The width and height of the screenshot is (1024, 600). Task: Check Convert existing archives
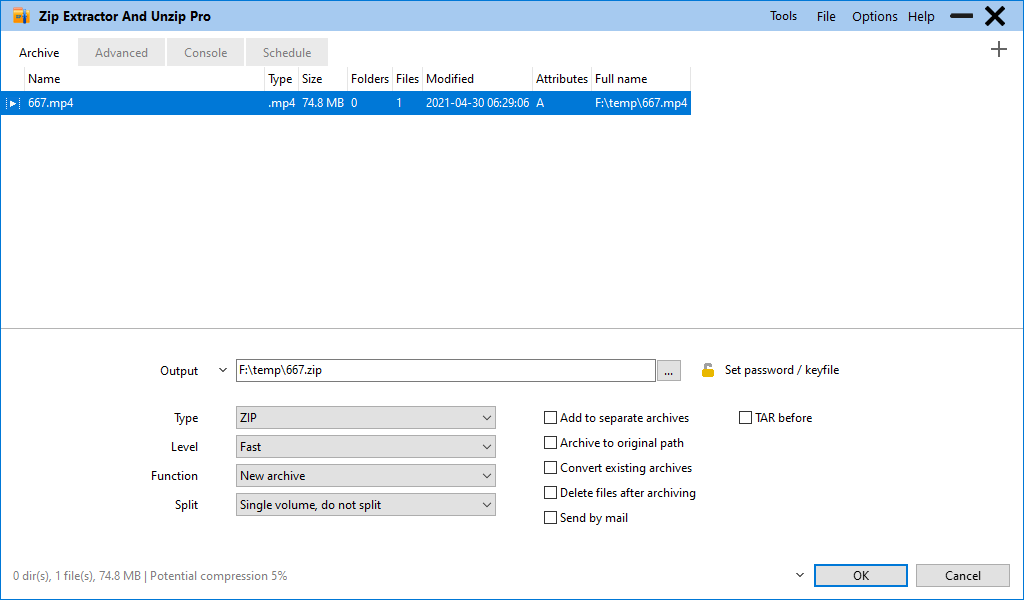pos(551,467)
